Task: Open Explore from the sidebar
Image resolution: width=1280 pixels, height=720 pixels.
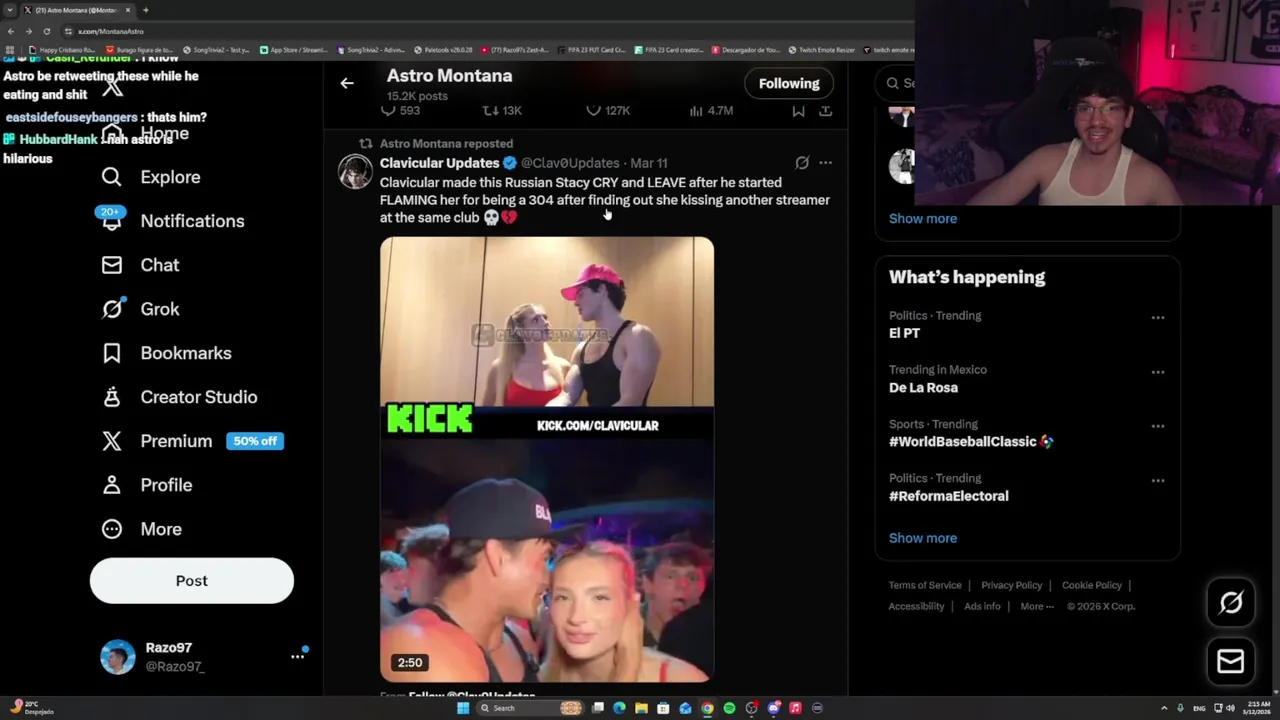Action: (150, 177)
